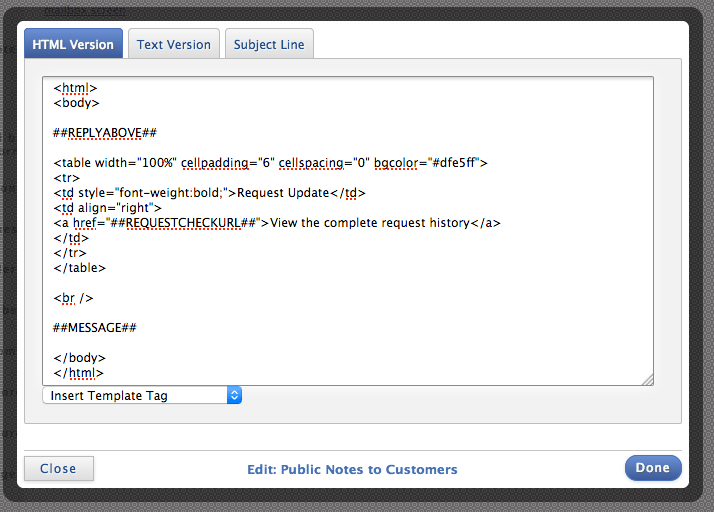Click the closing </html> tag line
Image resolution: width=714 pixels, height=512 pixels.
(78, 373)
